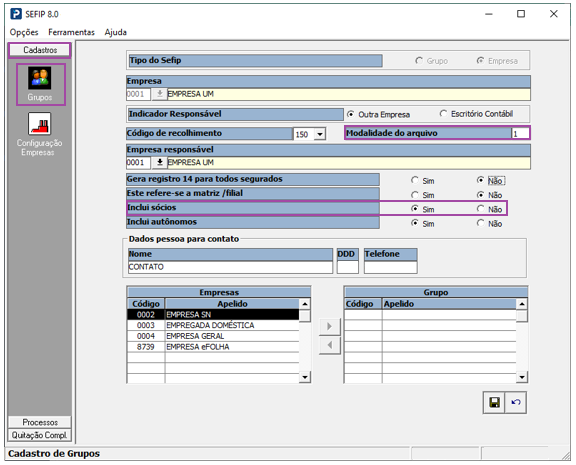Open the Opções menu

[24, 32]
